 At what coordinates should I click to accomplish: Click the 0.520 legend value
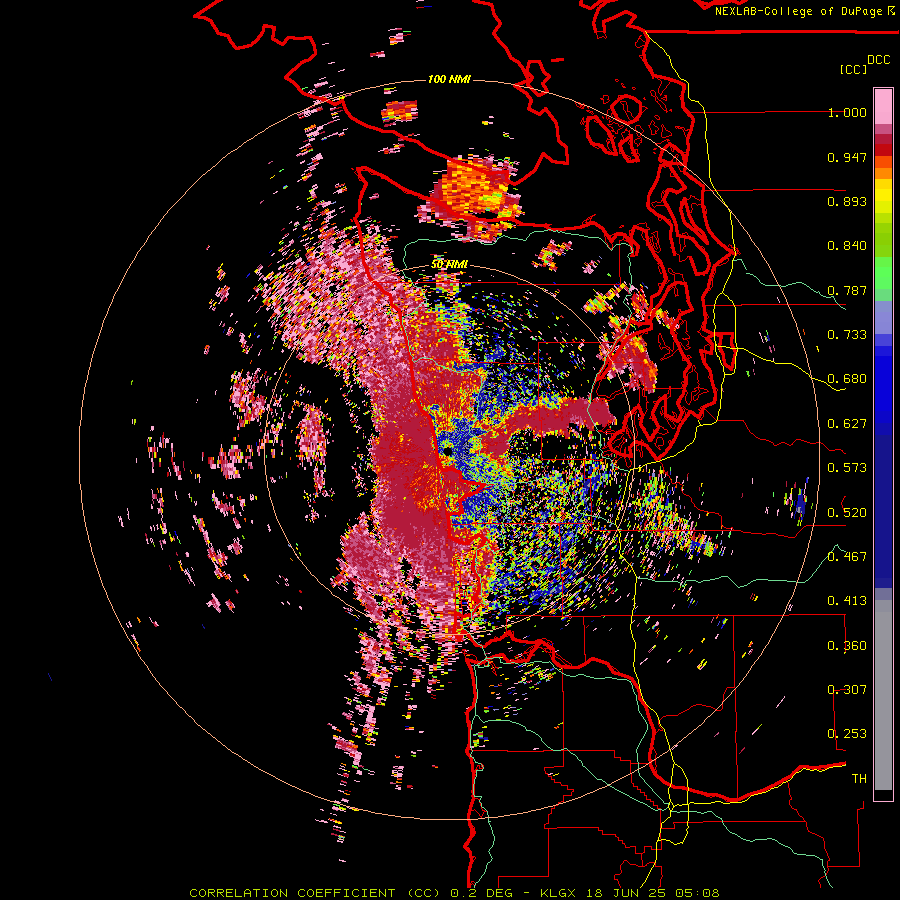click(847, 512)
